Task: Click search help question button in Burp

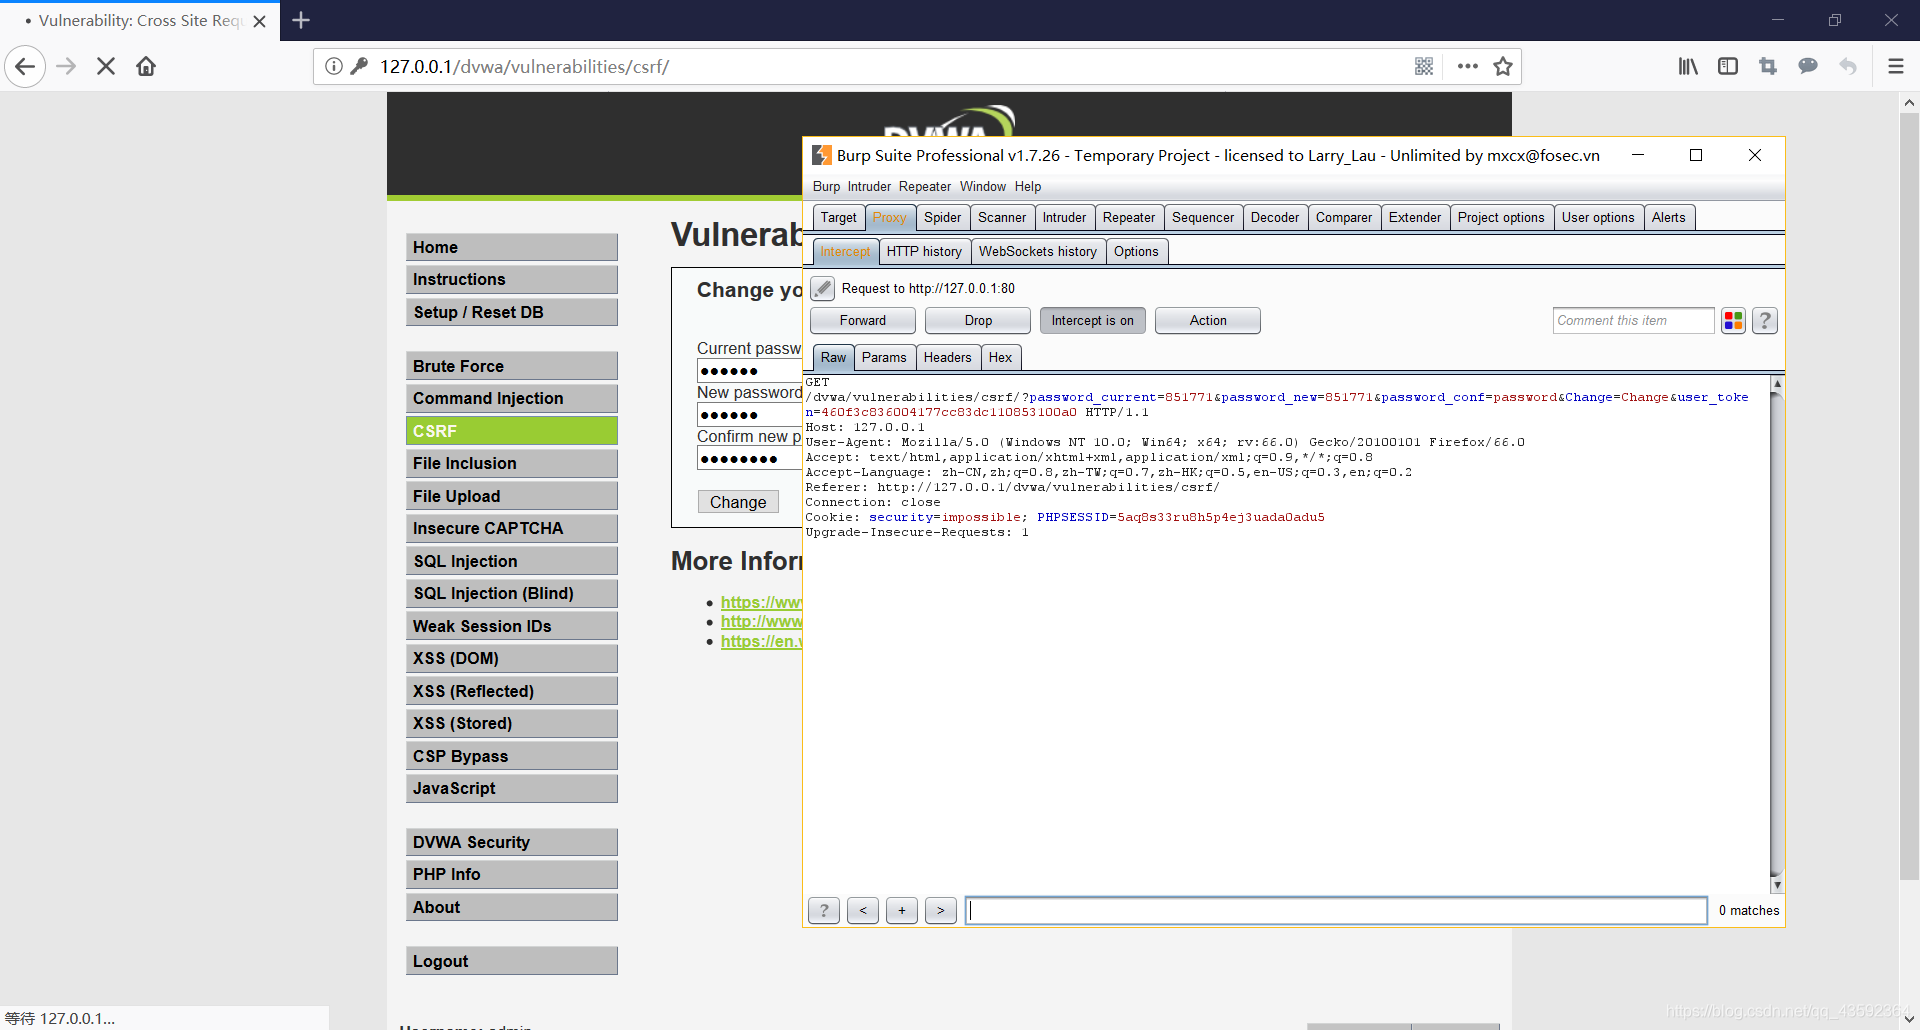Action: 824,910
